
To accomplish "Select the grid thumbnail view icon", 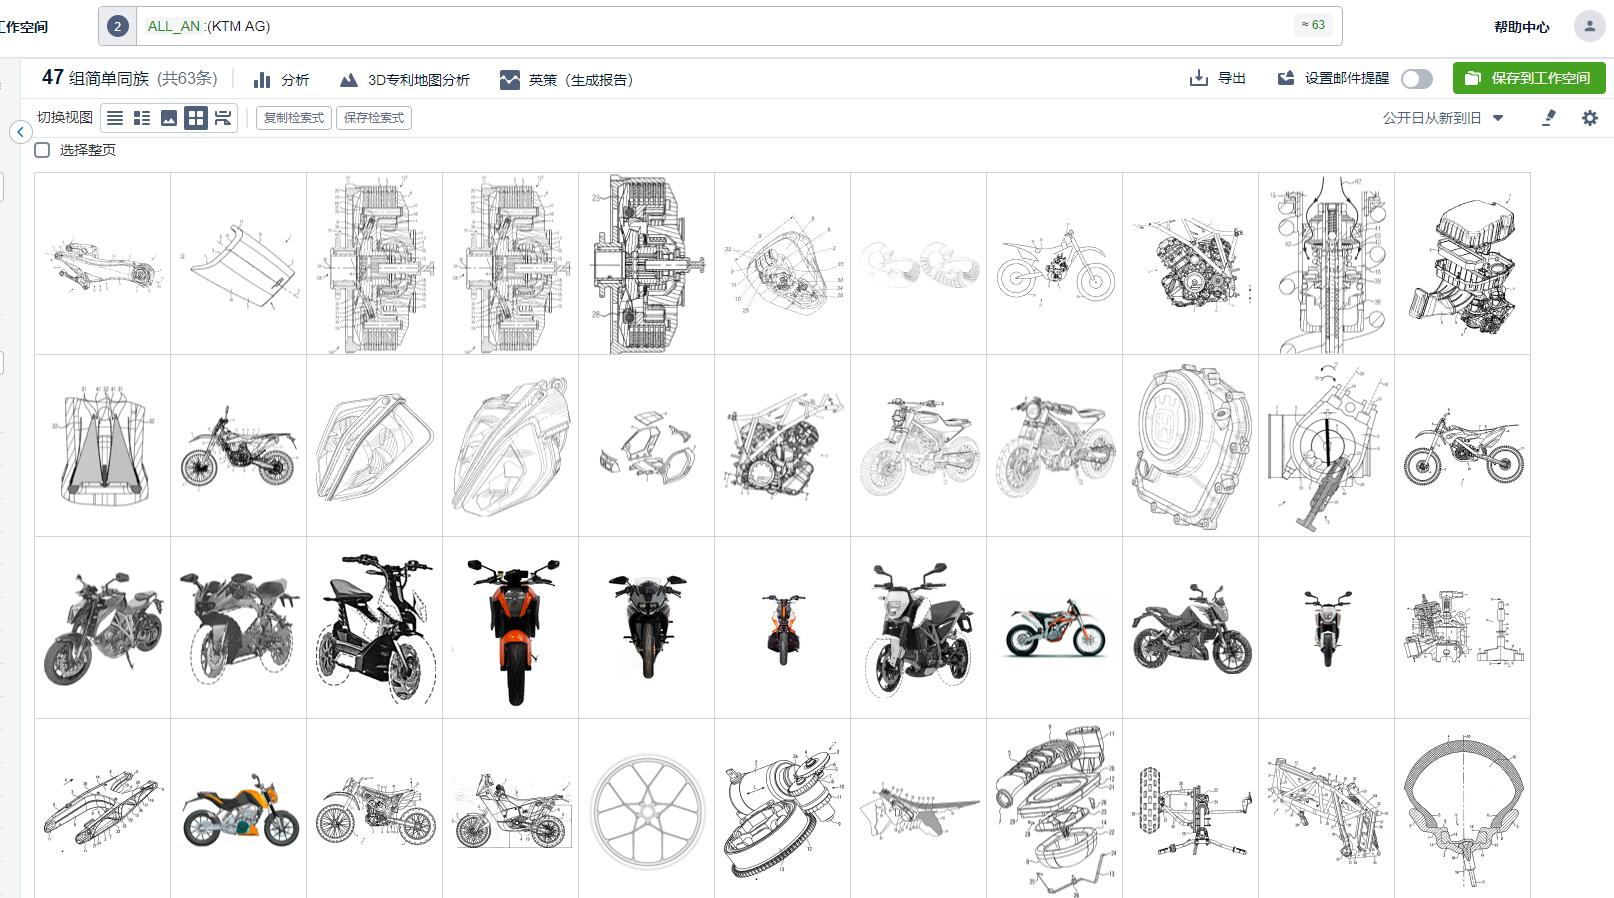I will tap(196, 118).
